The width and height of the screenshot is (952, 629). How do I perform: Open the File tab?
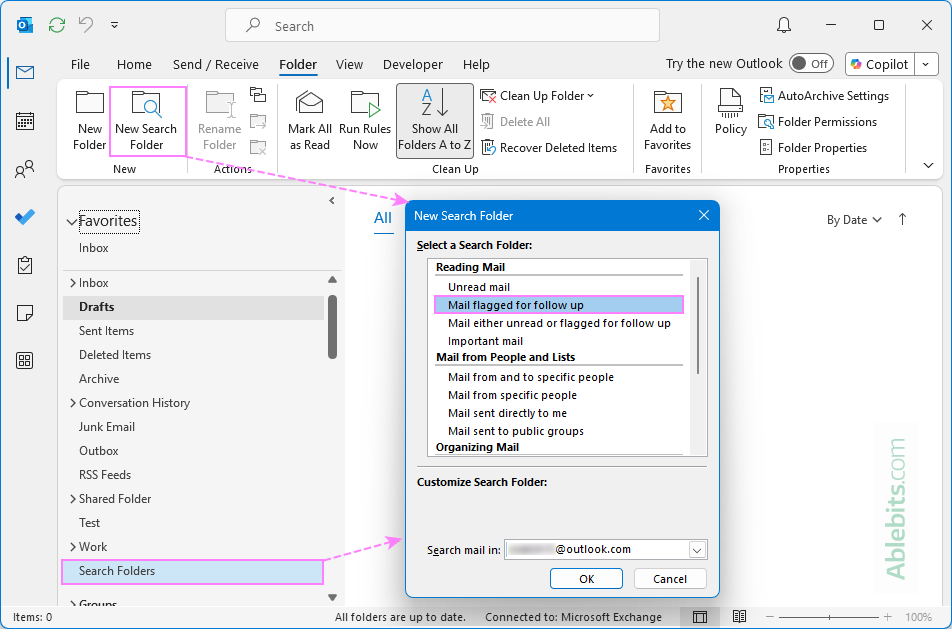(80, 64)
